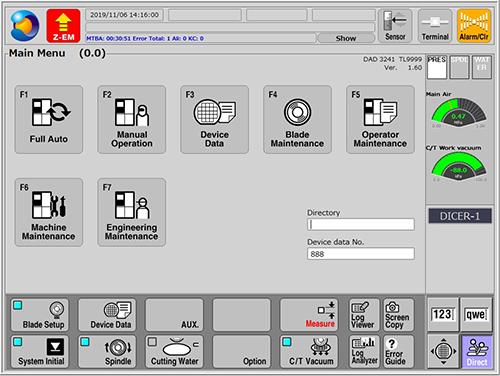This screenshot has height=376, width=500.
Task: Click the Main Air pressure gauge
Action: click(459, 112)
